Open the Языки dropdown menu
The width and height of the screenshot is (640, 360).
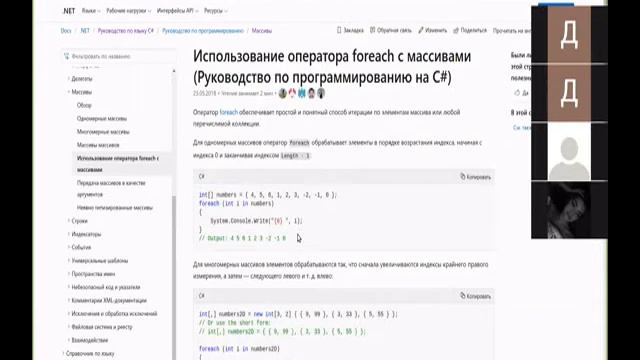click(x=91, y=11)
